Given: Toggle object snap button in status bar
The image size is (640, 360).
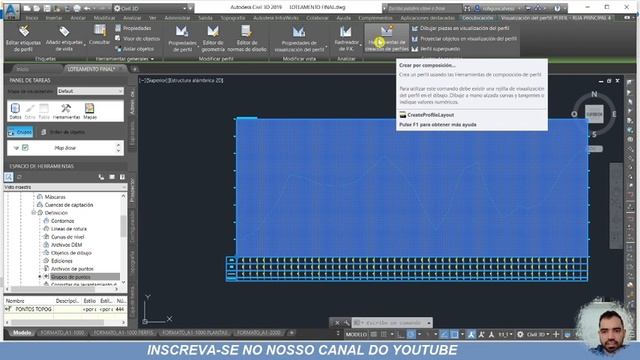Looking at the screenshot, I should 454,334.
